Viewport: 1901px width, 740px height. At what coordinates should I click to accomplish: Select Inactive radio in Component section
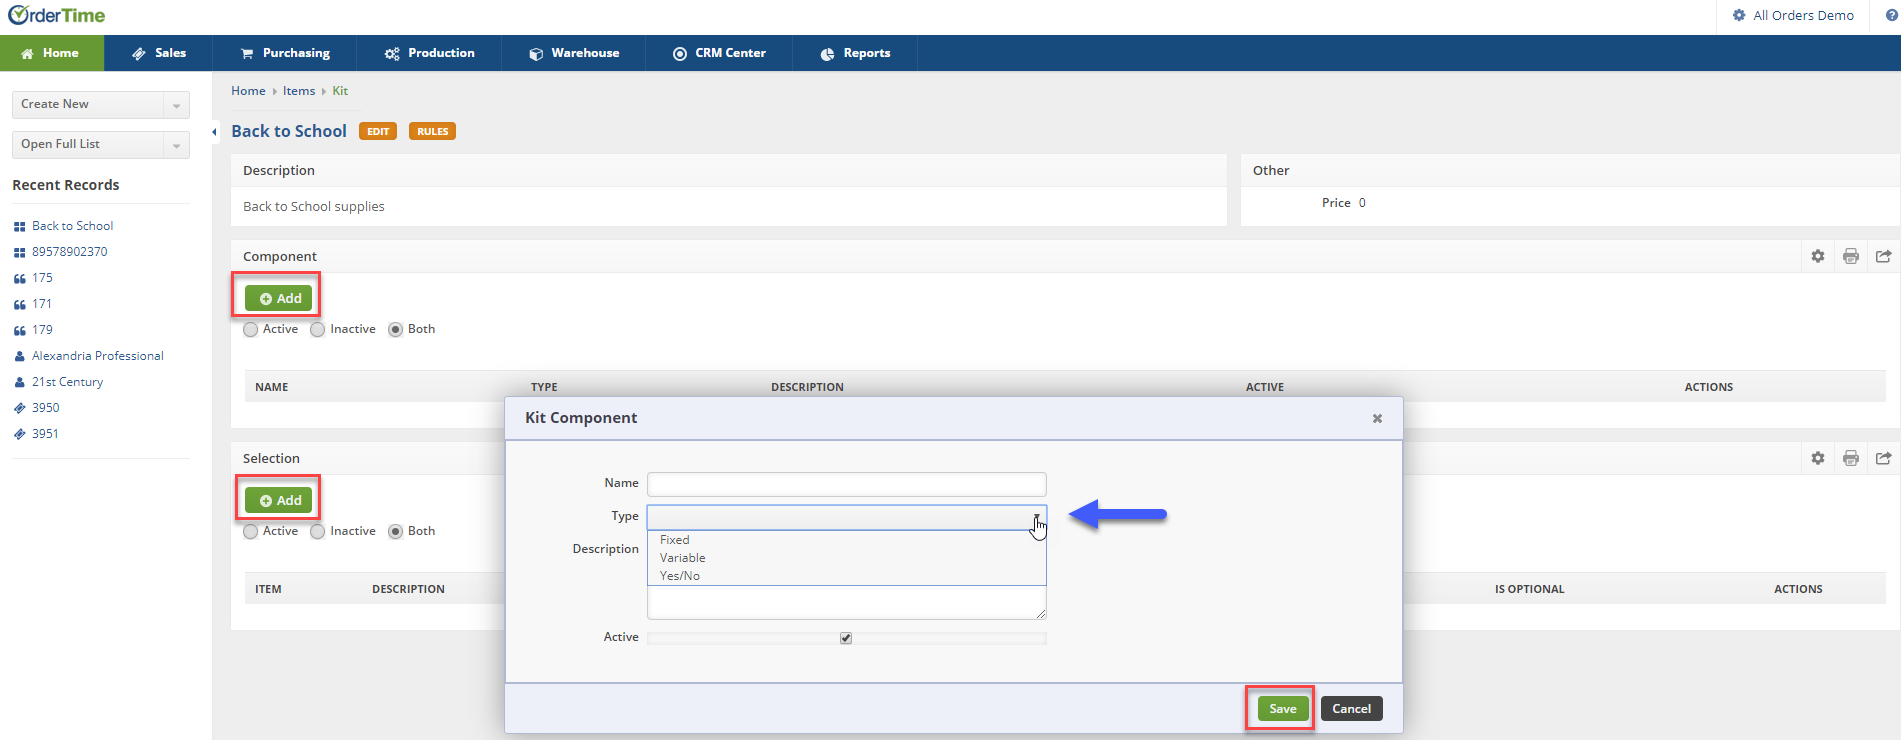click(318, 330)
